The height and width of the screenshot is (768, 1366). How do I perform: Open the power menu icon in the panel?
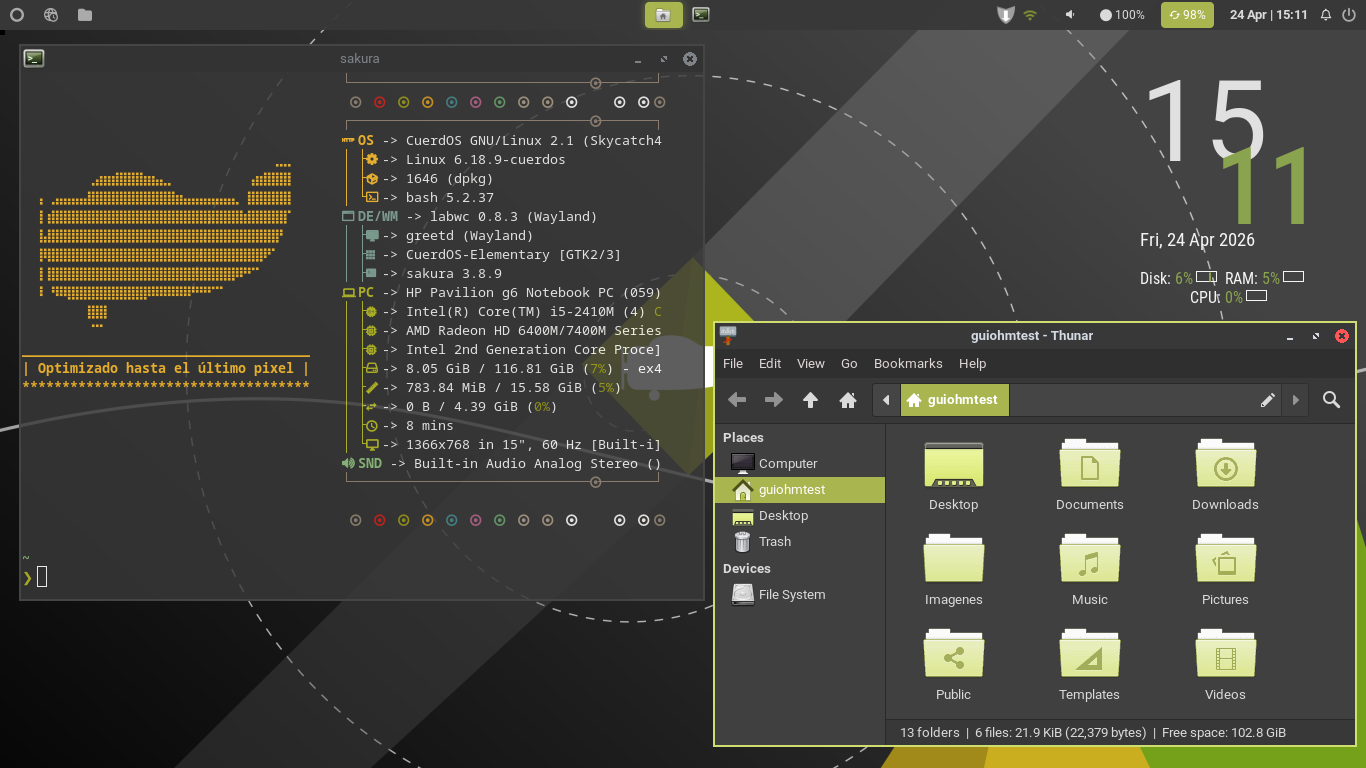click(1350, 15)
